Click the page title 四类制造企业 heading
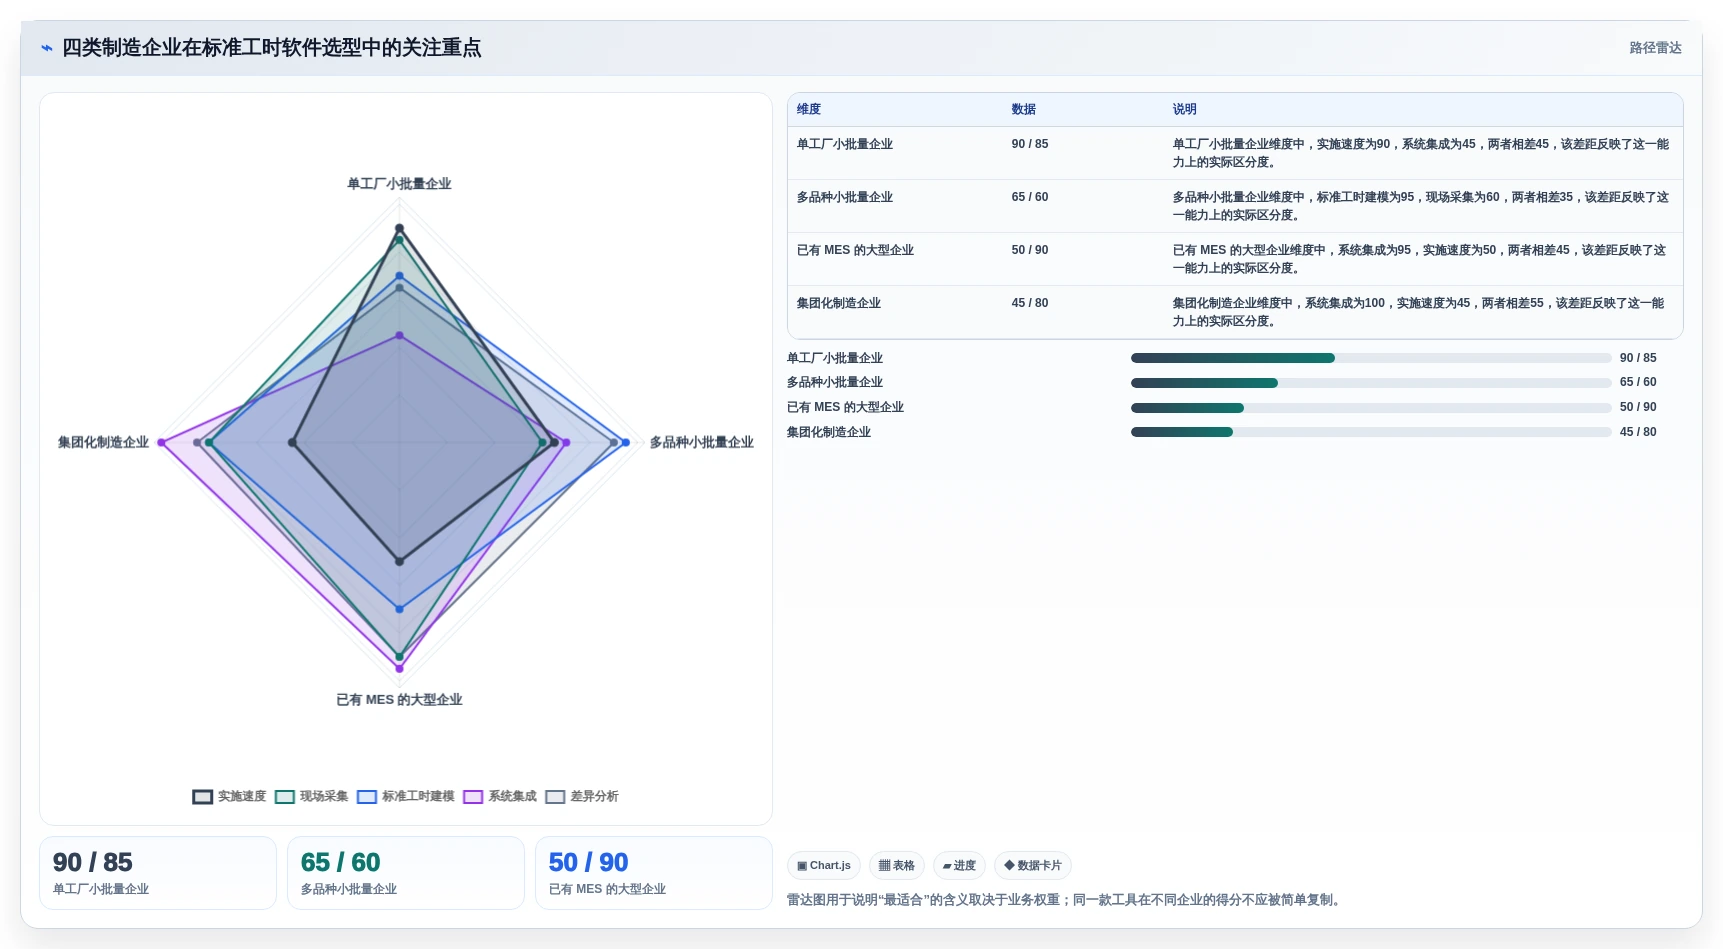1723x949 pixels. 271,48
